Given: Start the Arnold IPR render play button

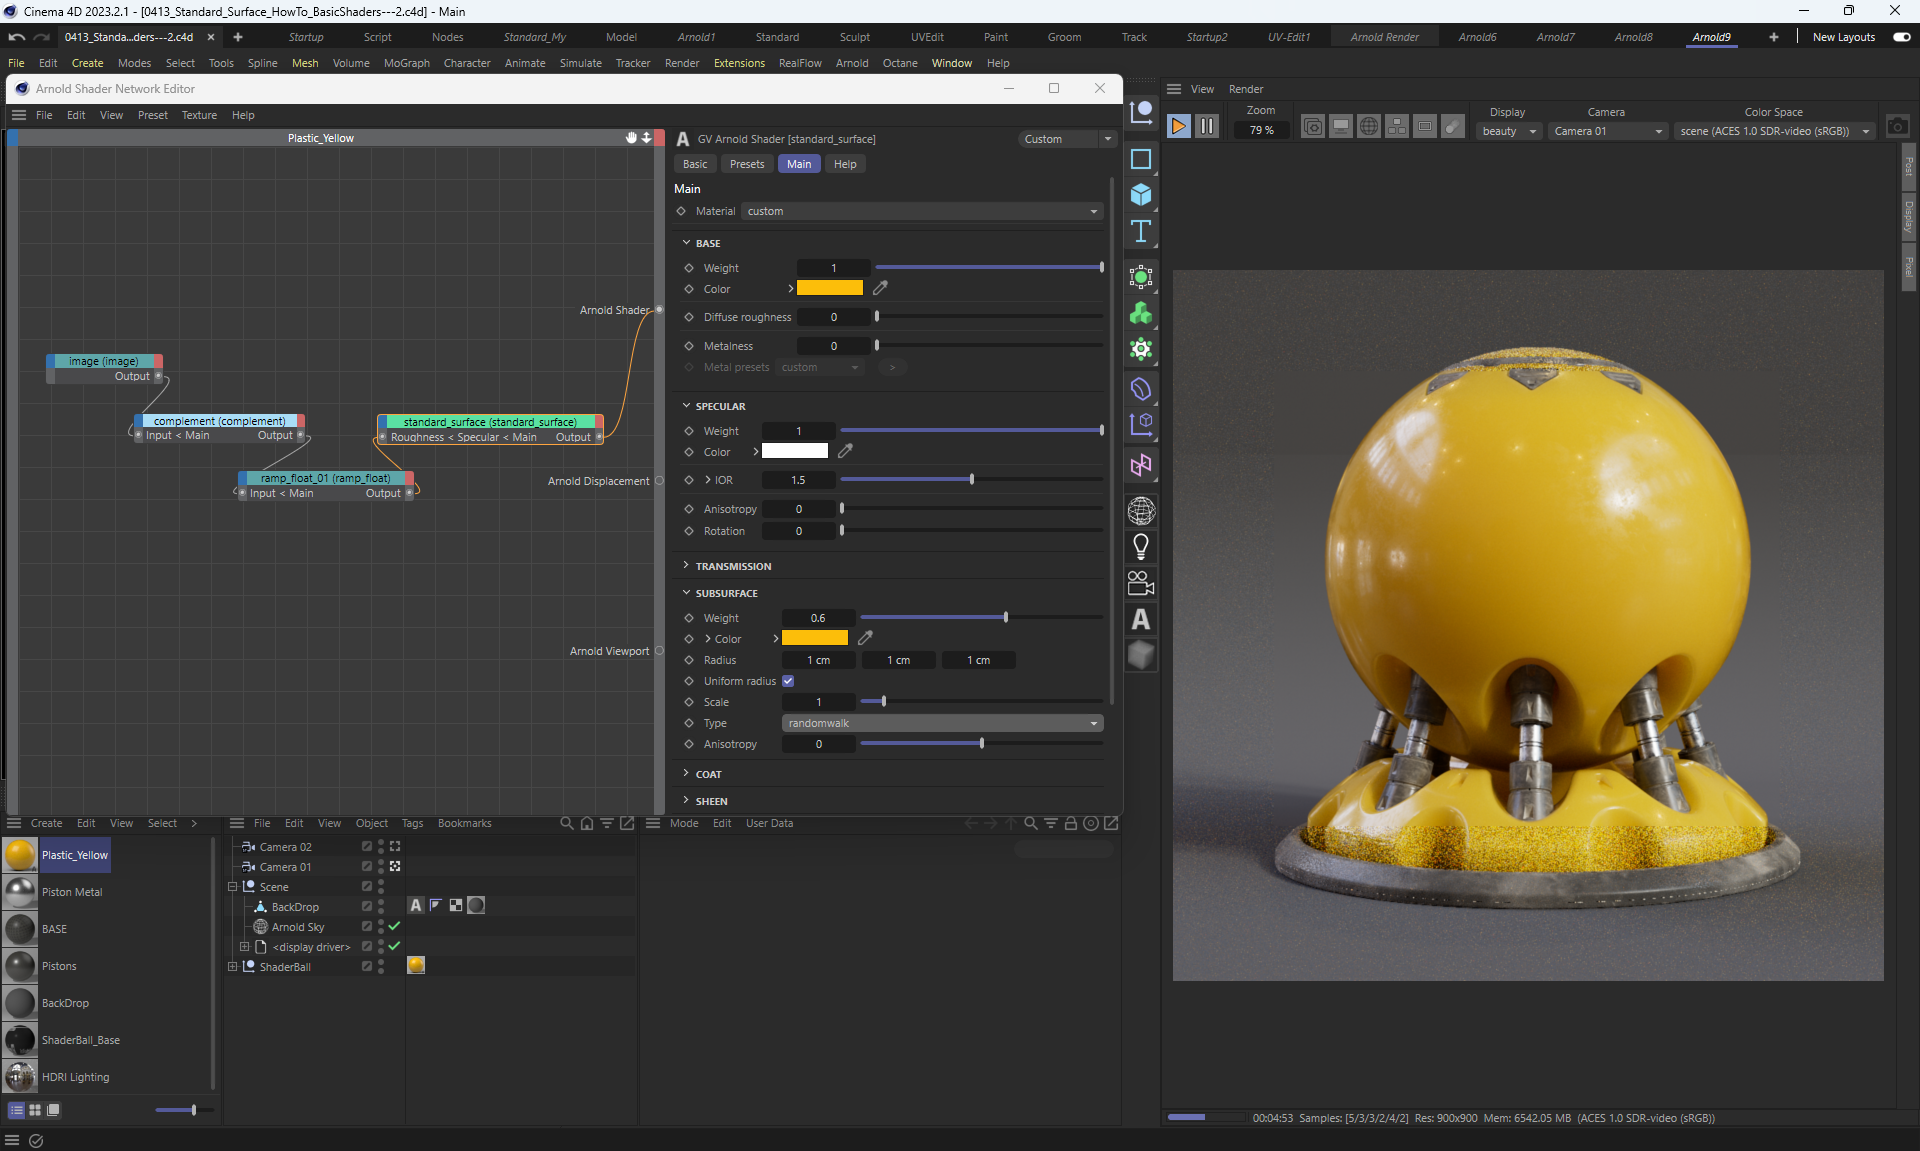Looking at the screenshot, I should [1178, 126].
